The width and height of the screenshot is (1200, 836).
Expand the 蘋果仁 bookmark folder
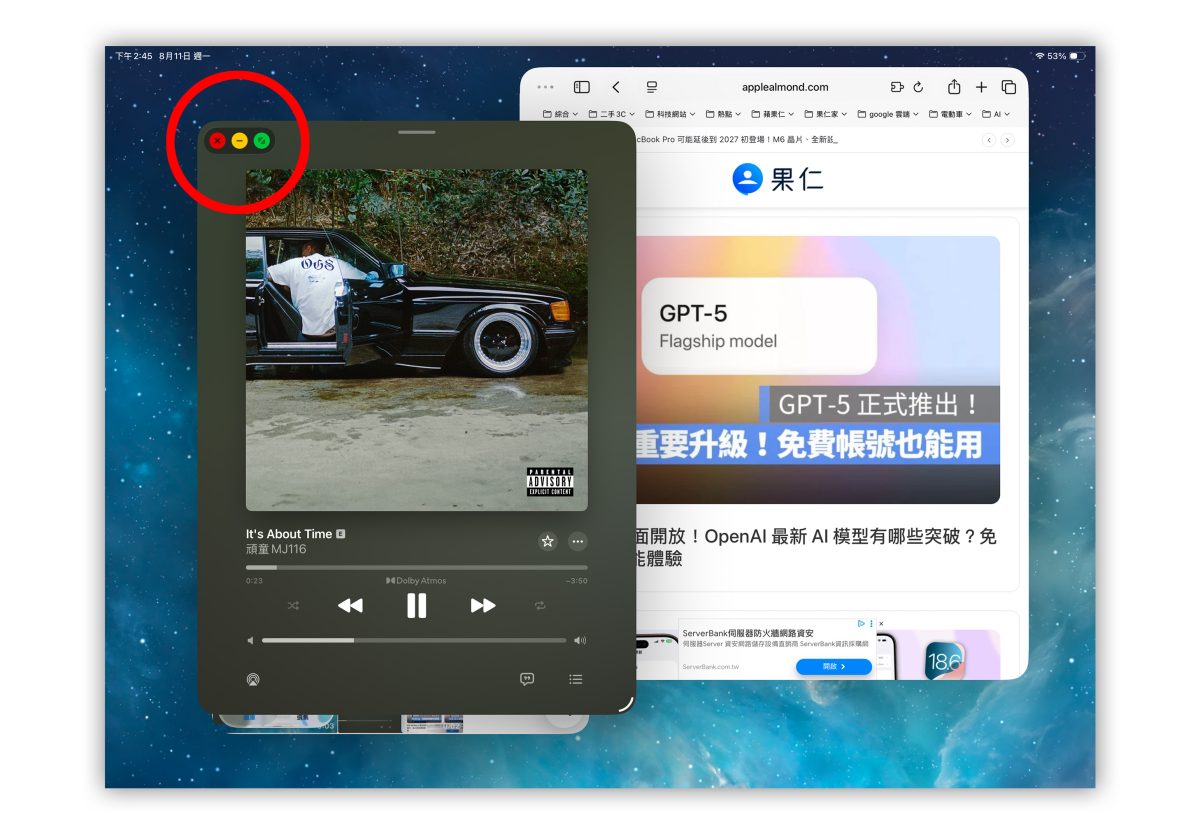click(772, 114)
